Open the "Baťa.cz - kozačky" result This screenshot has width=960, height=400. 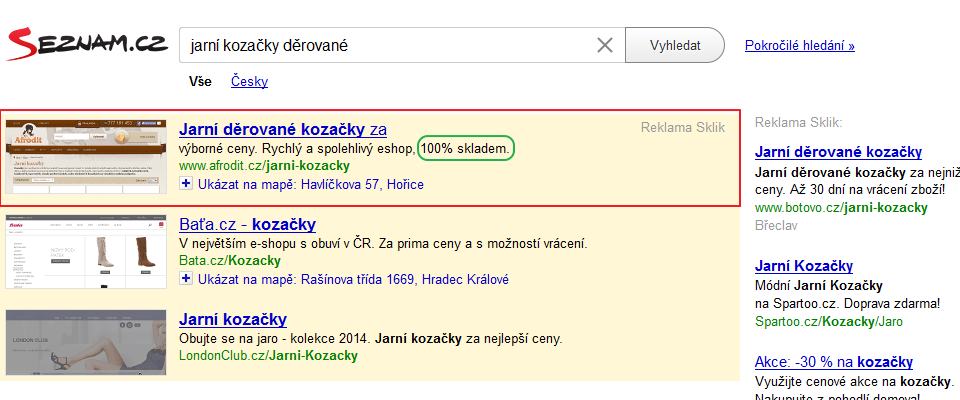point(247,224)
